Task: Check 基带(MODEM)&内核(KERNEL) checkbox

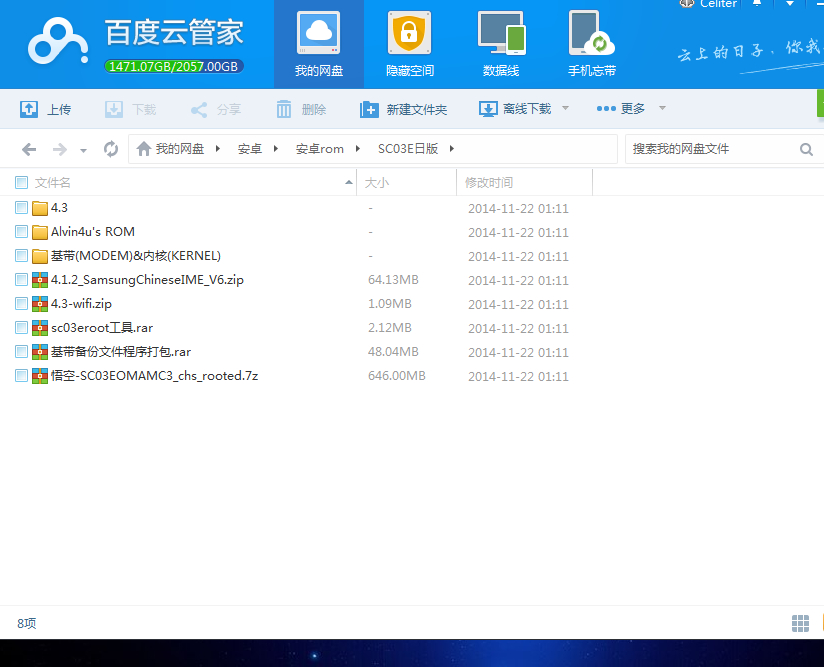Action: coord(22,256)
